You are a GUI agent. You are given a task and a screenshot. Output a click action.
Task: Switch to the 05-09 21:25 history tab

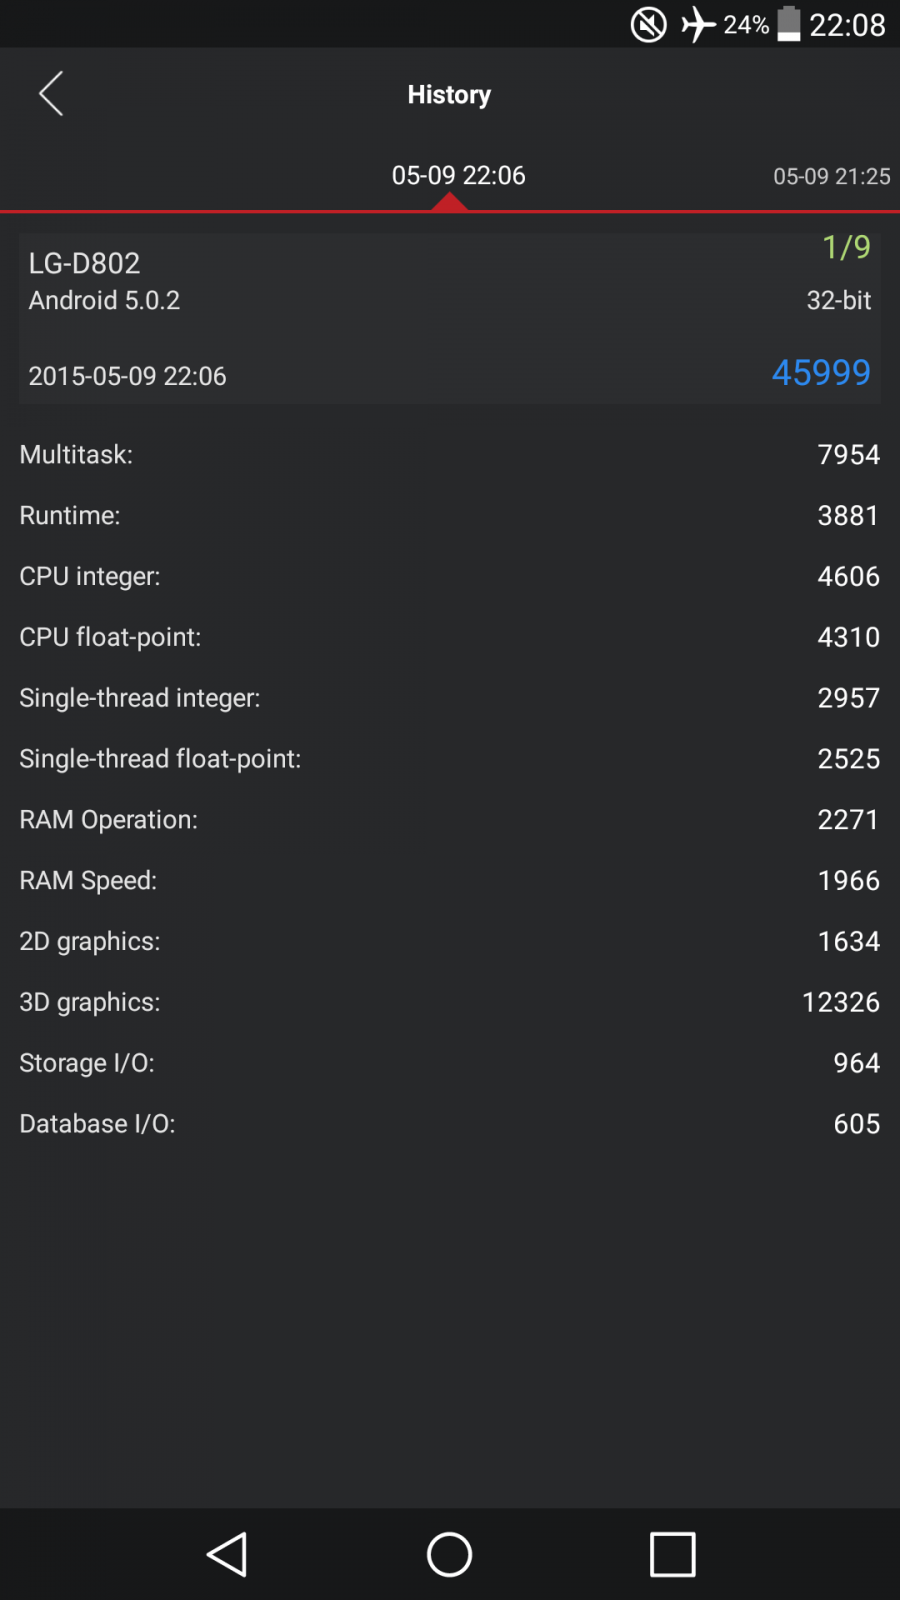tap(831, 176)
